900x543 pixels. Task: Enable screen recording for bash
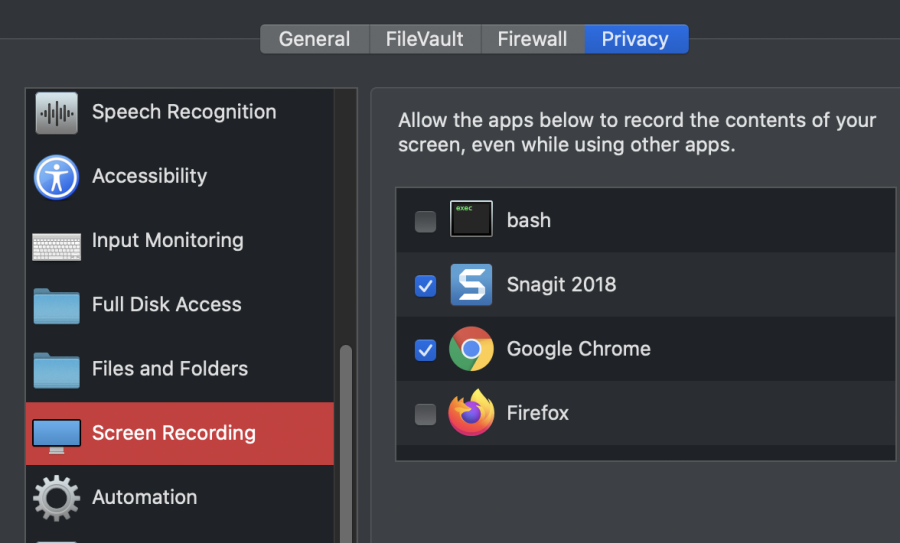tap(426, 221)
